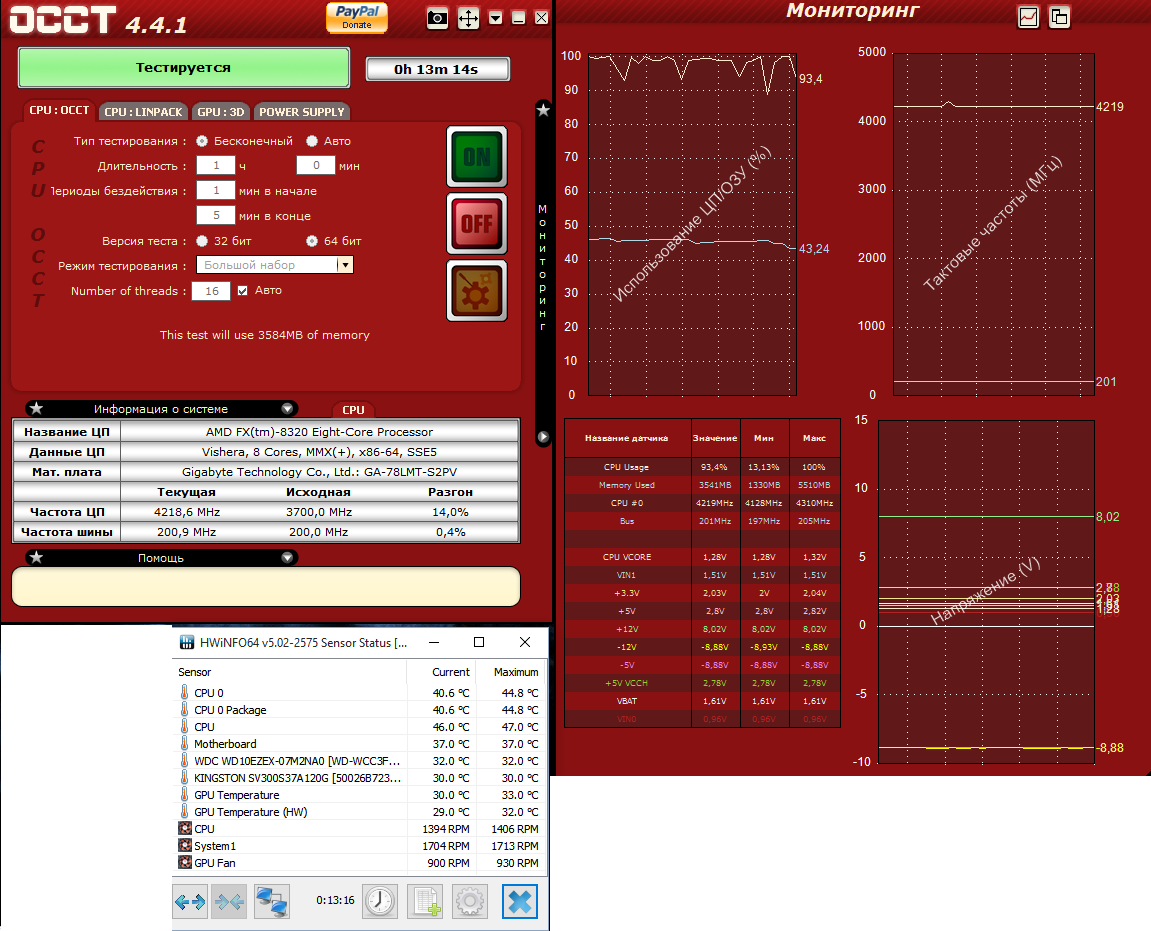Open the POWER SUPPLY tab
1151x931 pixels.
coord(302,112)
